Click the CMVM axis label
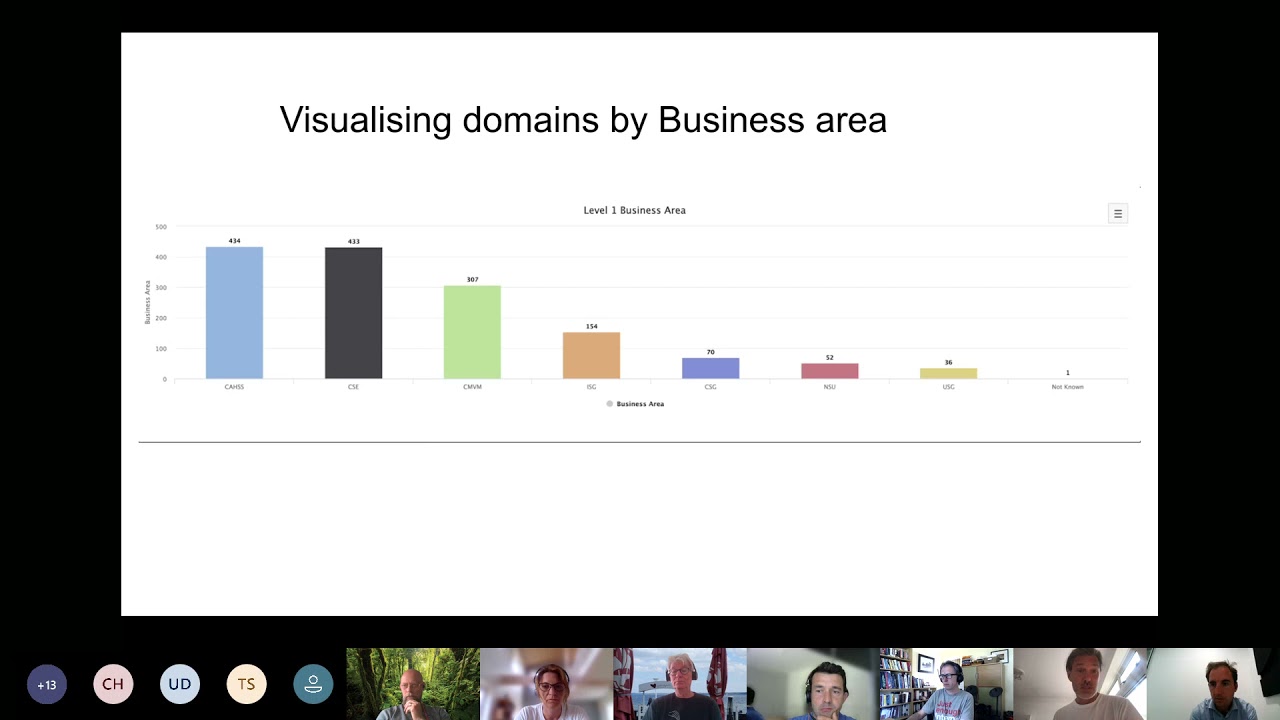The width and height of the screenshot is (1280, 720). pos(472,387)
